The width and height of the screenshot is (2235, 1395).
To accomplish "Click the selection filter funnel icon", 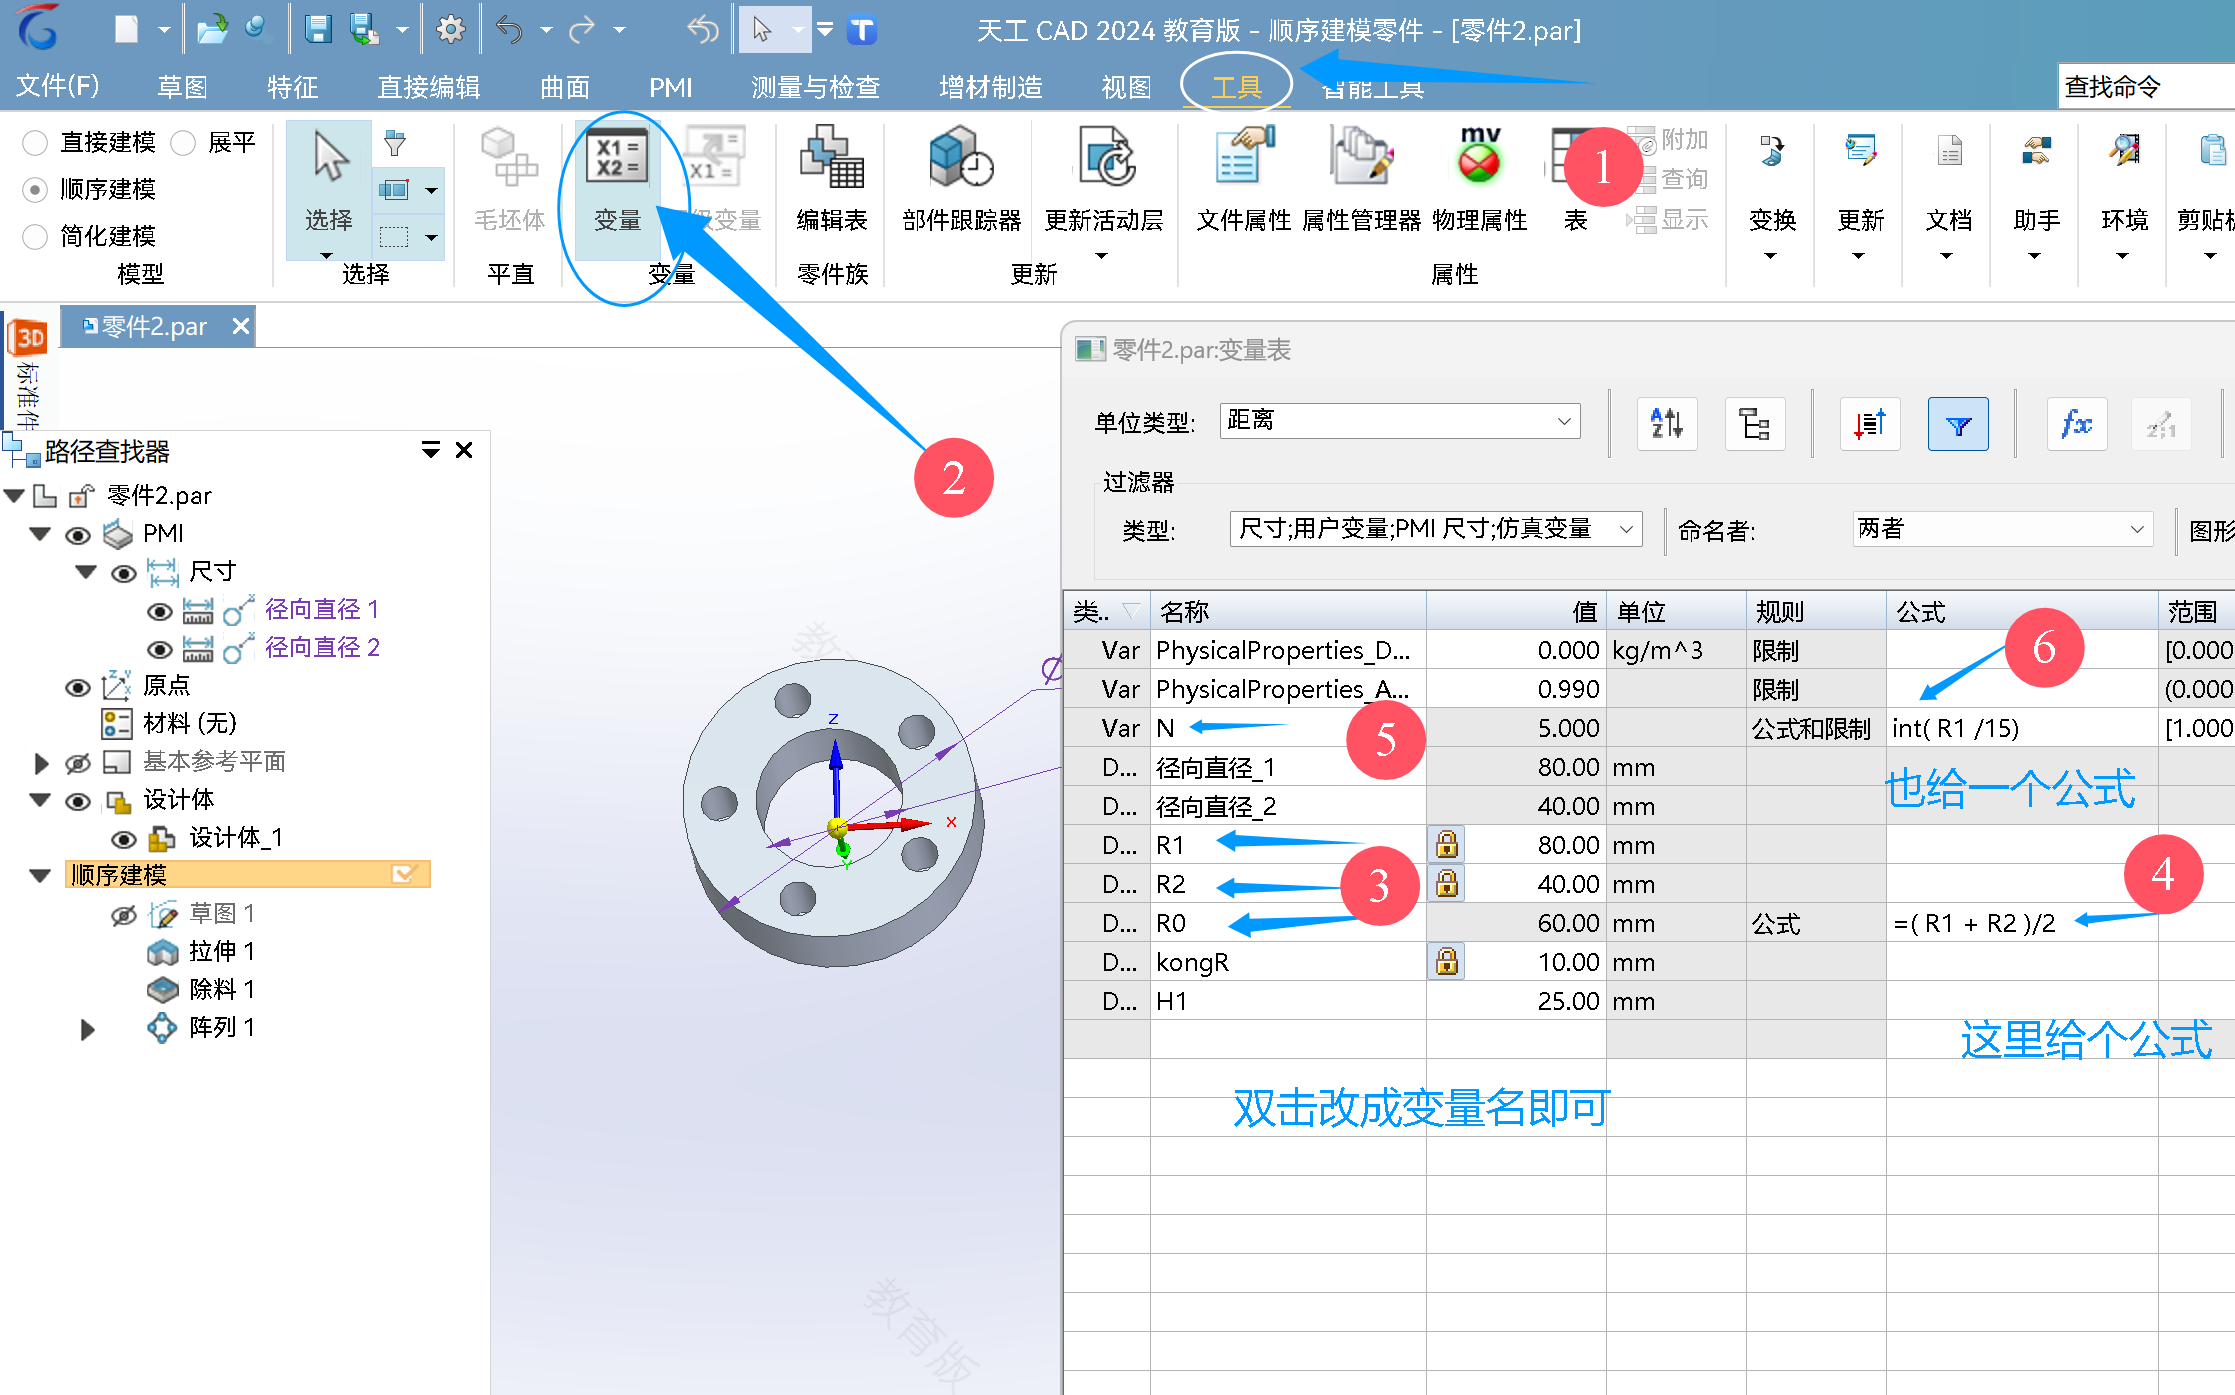I will pyautogui.click(x=395, y=143).
